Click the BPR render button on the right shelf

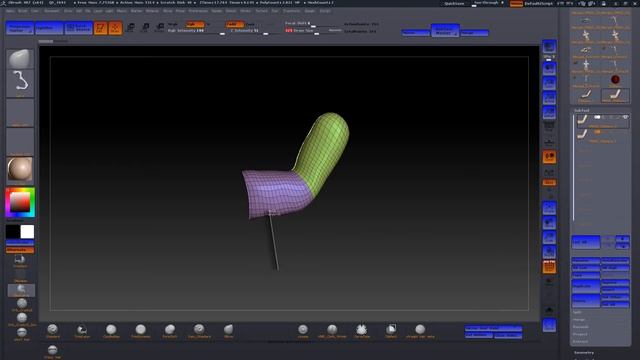pyautogui.click(x=549, y=47)
